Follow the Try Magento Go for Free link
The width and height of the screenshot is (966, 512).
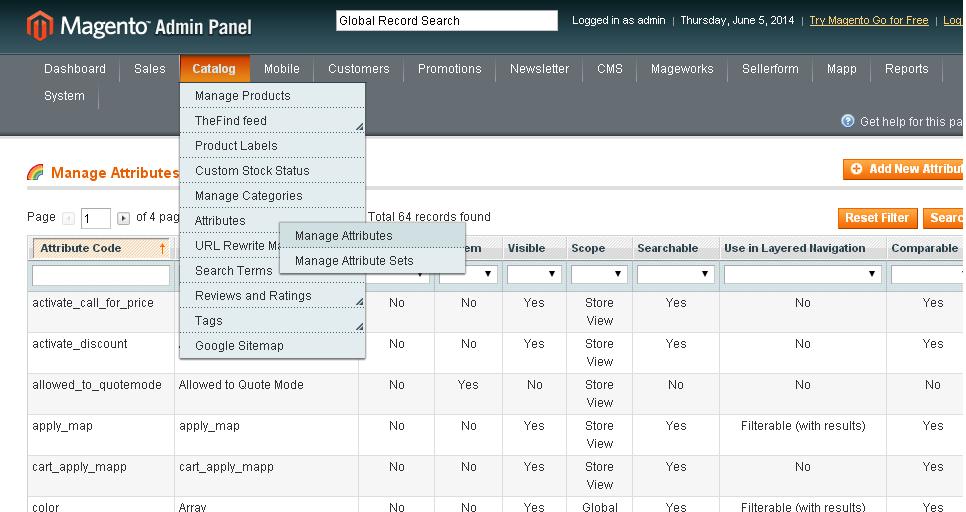point(868,20)
